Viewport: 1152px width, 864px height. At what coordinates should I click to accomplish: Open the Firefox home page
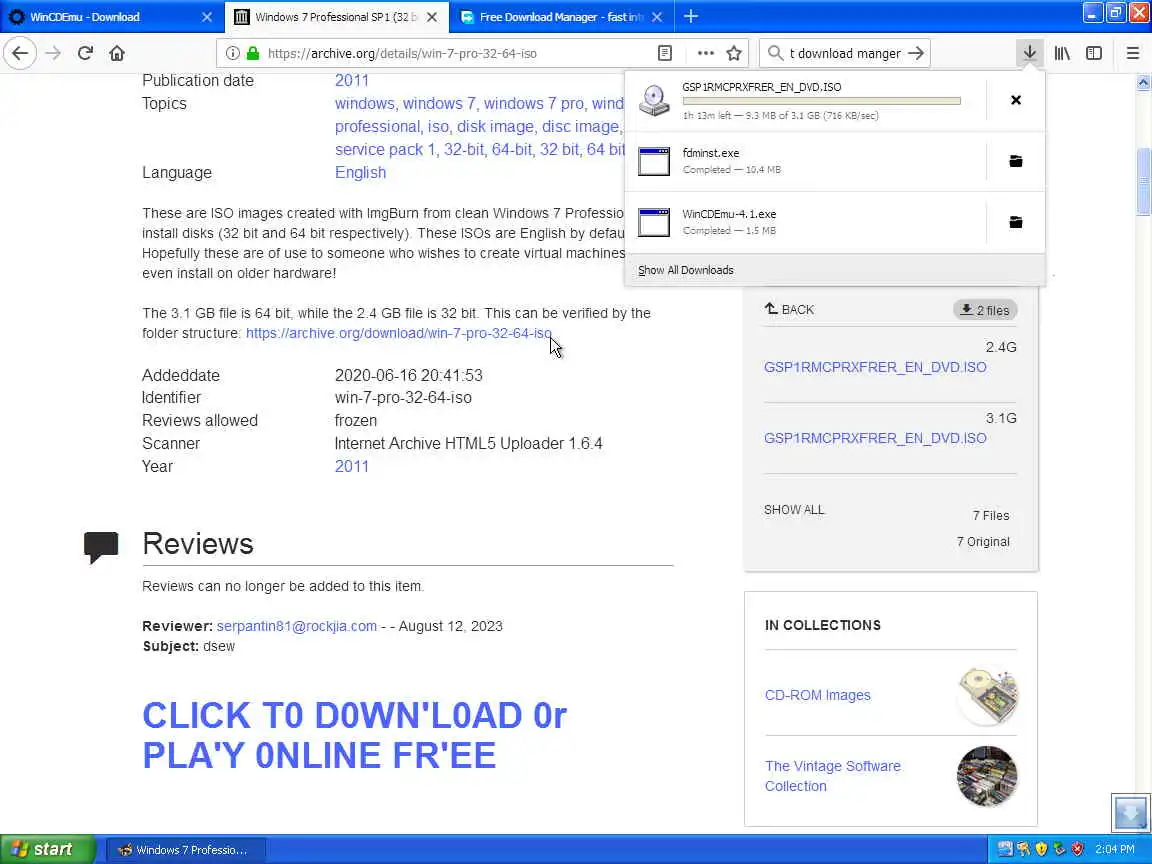click(x=117, y=53)
